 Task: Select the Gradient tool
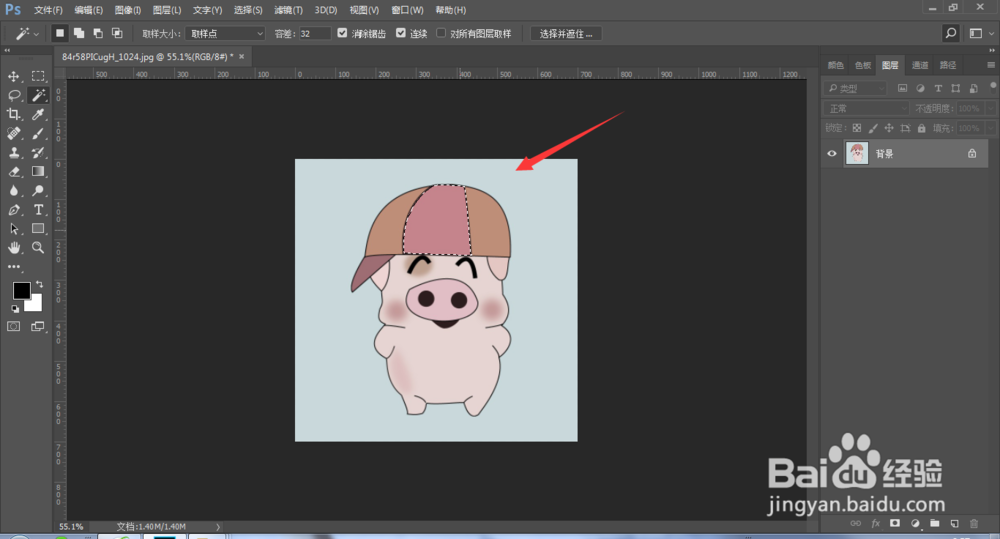[x=38, y=172]
